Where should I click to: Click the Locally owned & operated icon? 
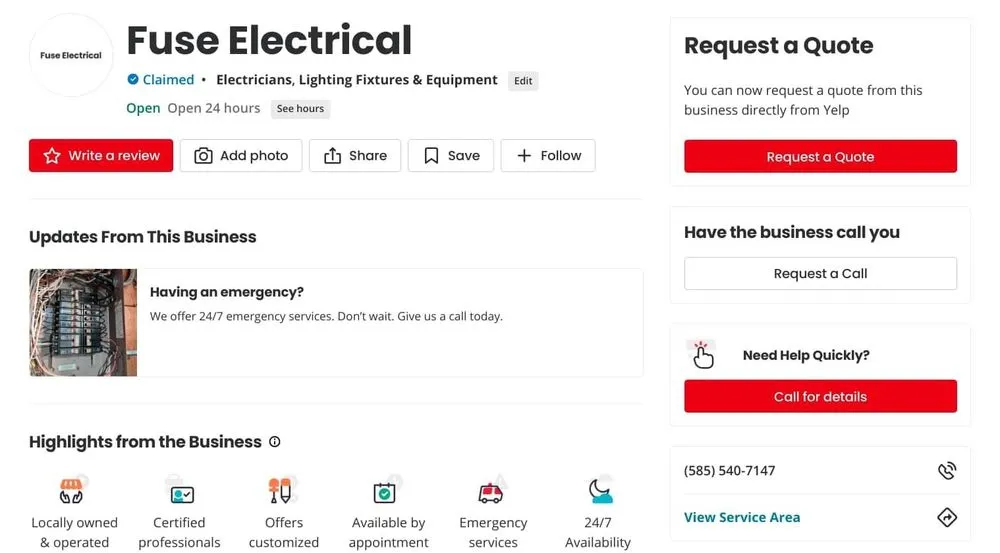pos(71,491)
